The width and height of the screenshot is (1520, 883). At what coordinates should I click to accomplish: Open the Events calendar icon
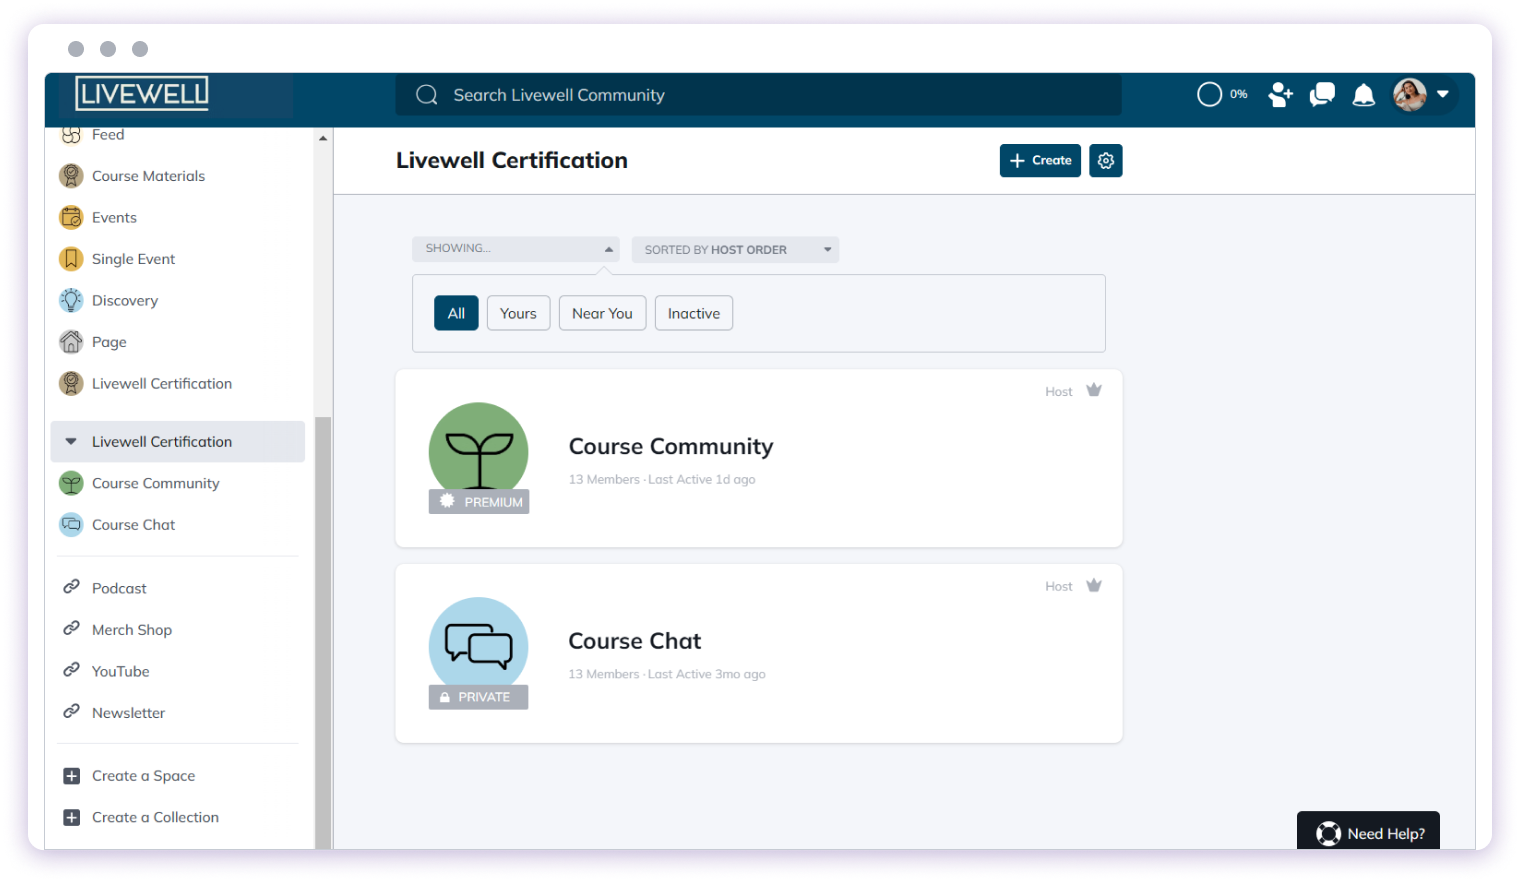pyautogui.click(x=71, y=217)
